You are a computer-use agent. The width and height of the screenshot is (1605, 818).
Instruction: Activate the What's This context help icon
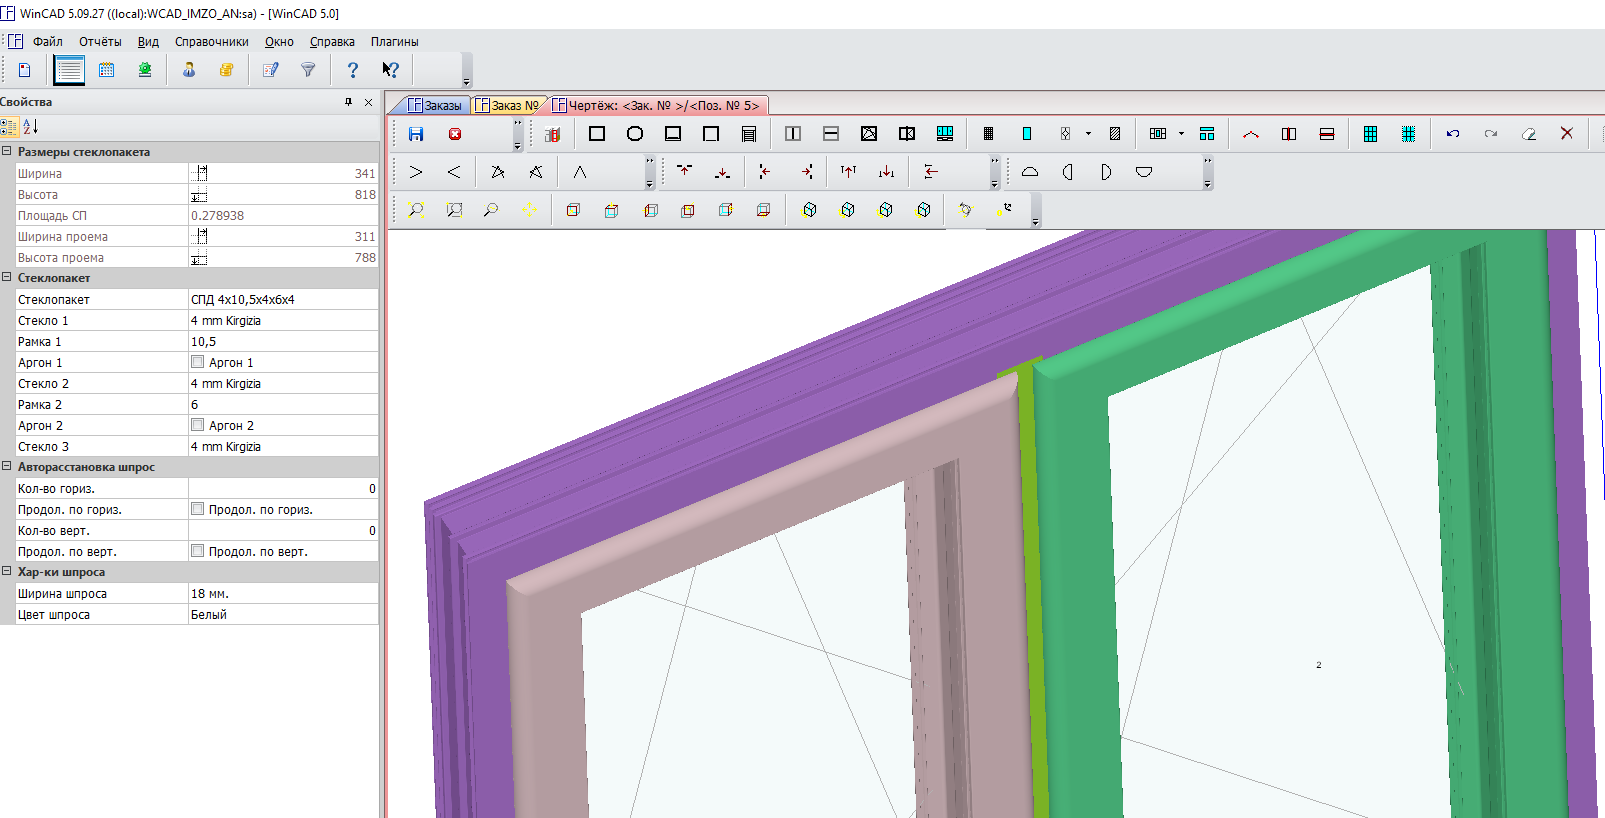click(390, 70)
